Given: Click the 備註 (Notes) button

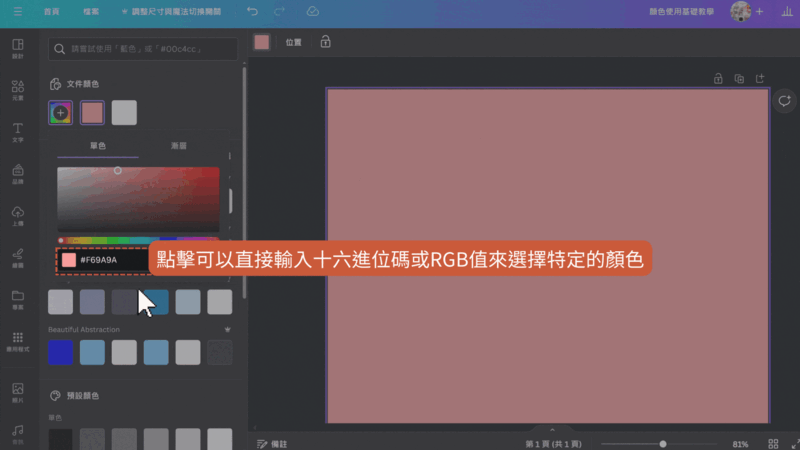Looking at the screenshot, I should (273, 443).
